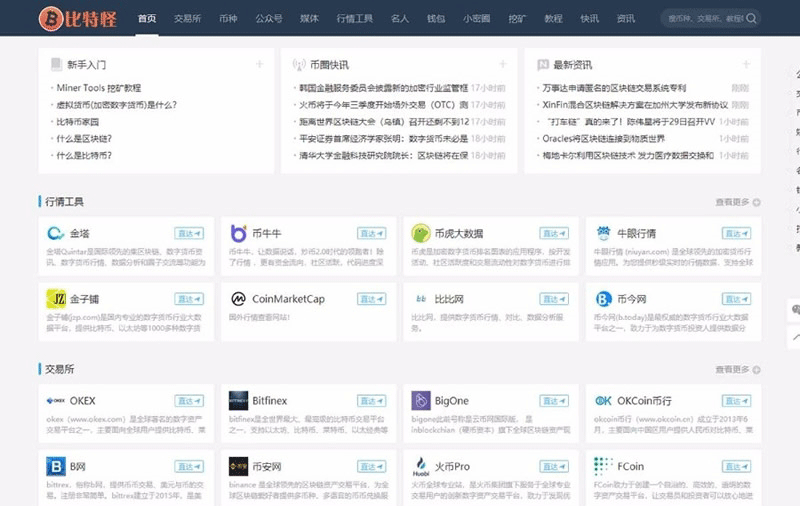Screen dimensions: 800x506
Task: Open the 万事达申请匿名的区块链交易系统专利 news link
Action: (x=614, y=88)
